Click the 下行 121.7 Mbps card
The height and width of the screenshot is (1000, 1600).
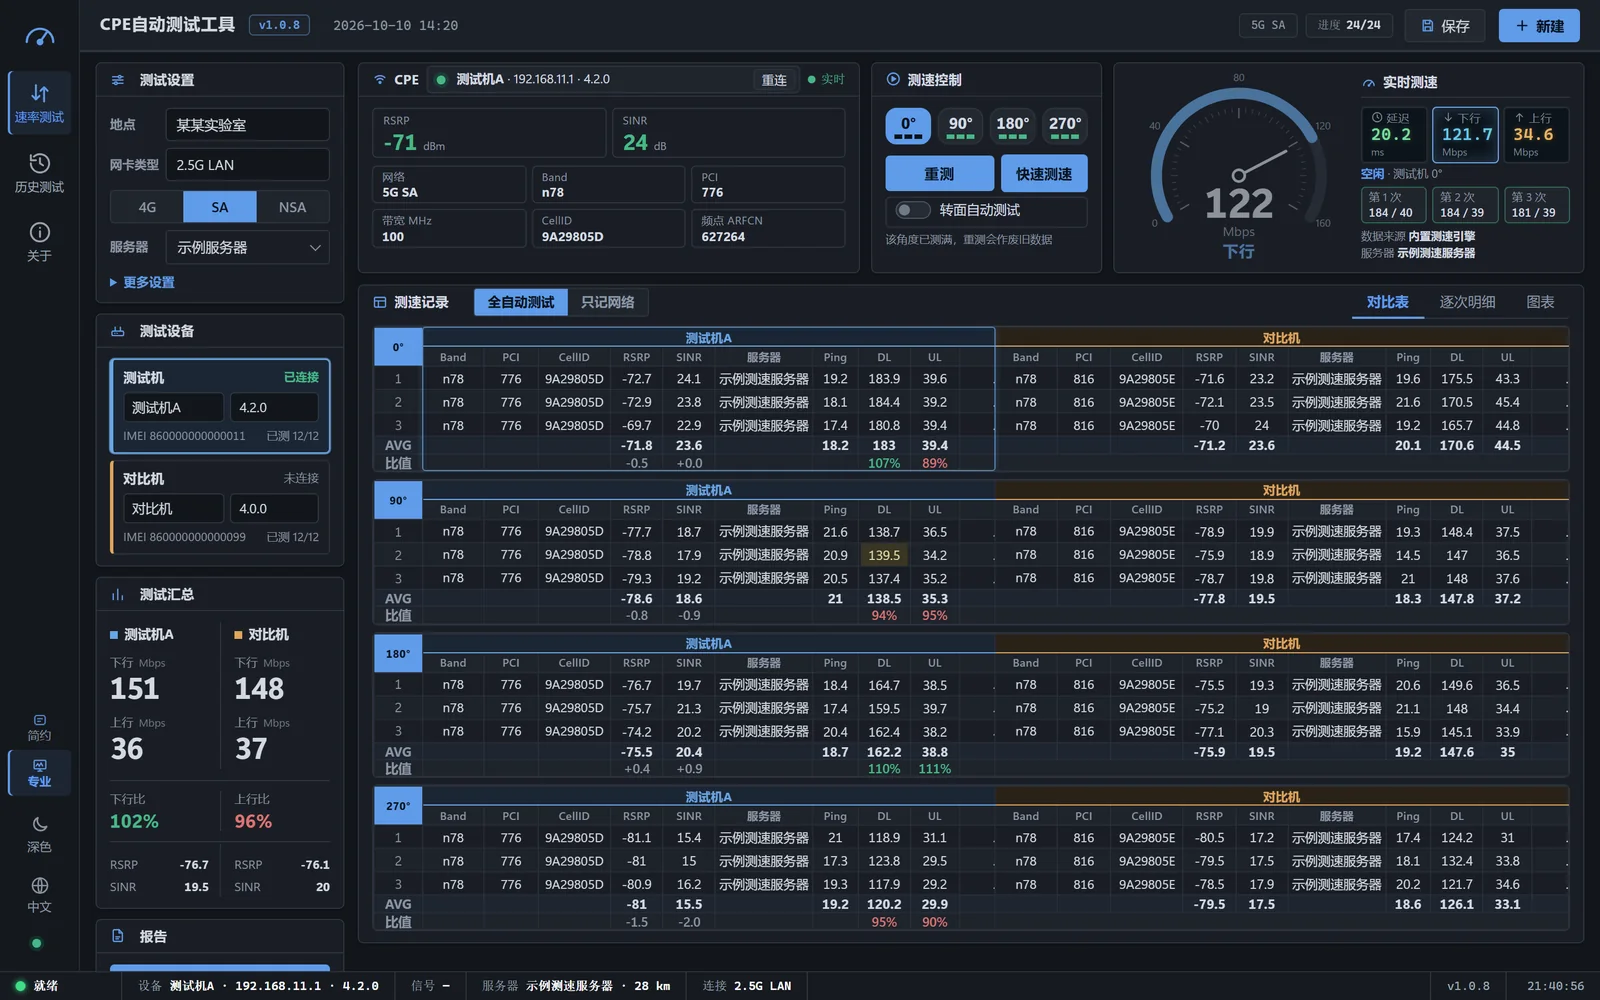click(1465, 135)
